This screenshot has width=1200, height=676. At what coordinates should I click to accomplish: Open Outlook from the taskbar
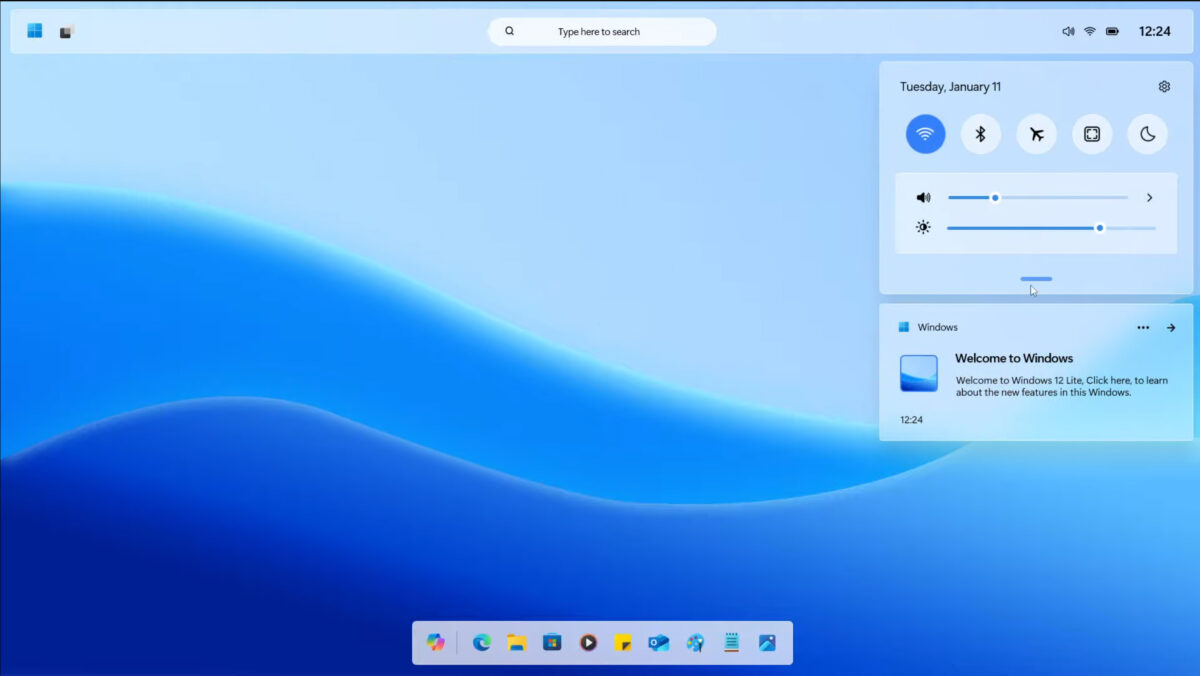tap(659, 643)
